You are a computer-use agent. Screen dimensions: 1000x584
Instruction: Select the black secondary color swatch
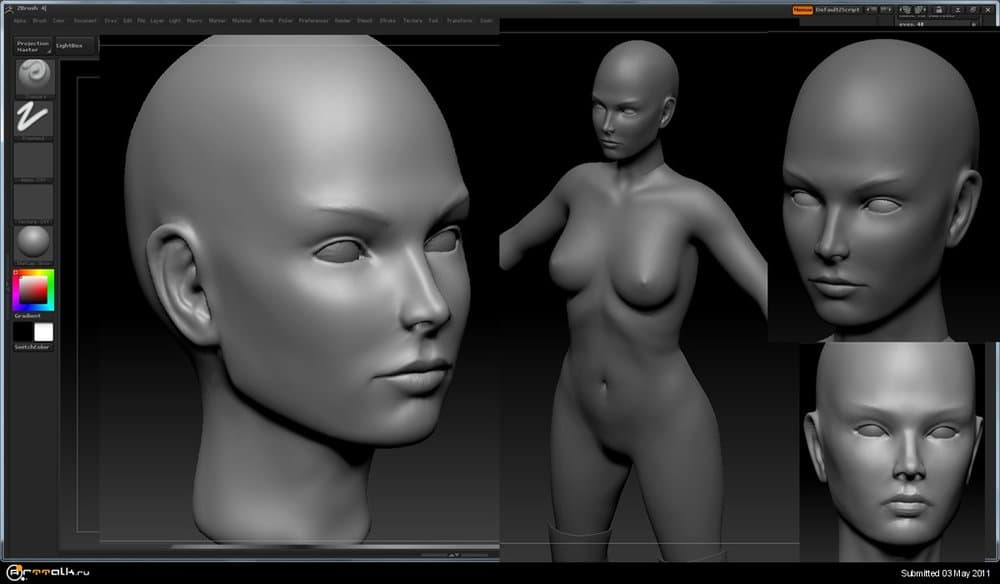click(23, 332)
